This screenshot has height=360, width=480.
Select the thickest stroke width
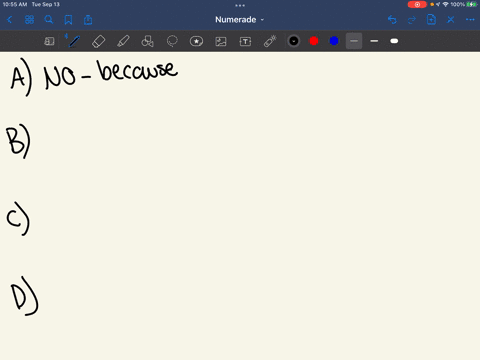394,41
